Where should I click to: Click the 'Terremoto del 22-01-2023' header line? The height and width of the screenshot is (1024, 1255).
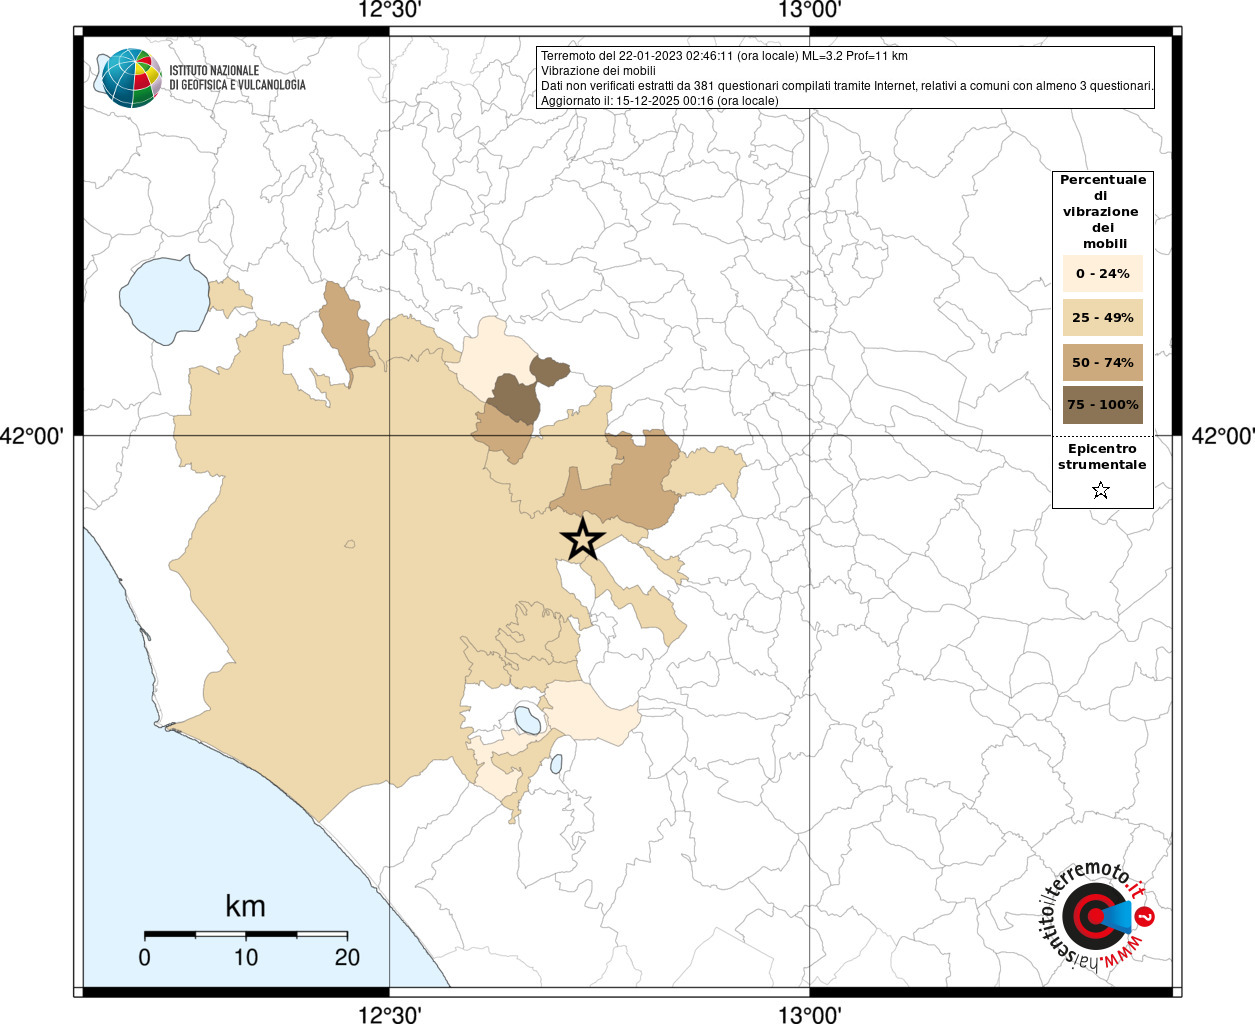[x=724, y=56]
